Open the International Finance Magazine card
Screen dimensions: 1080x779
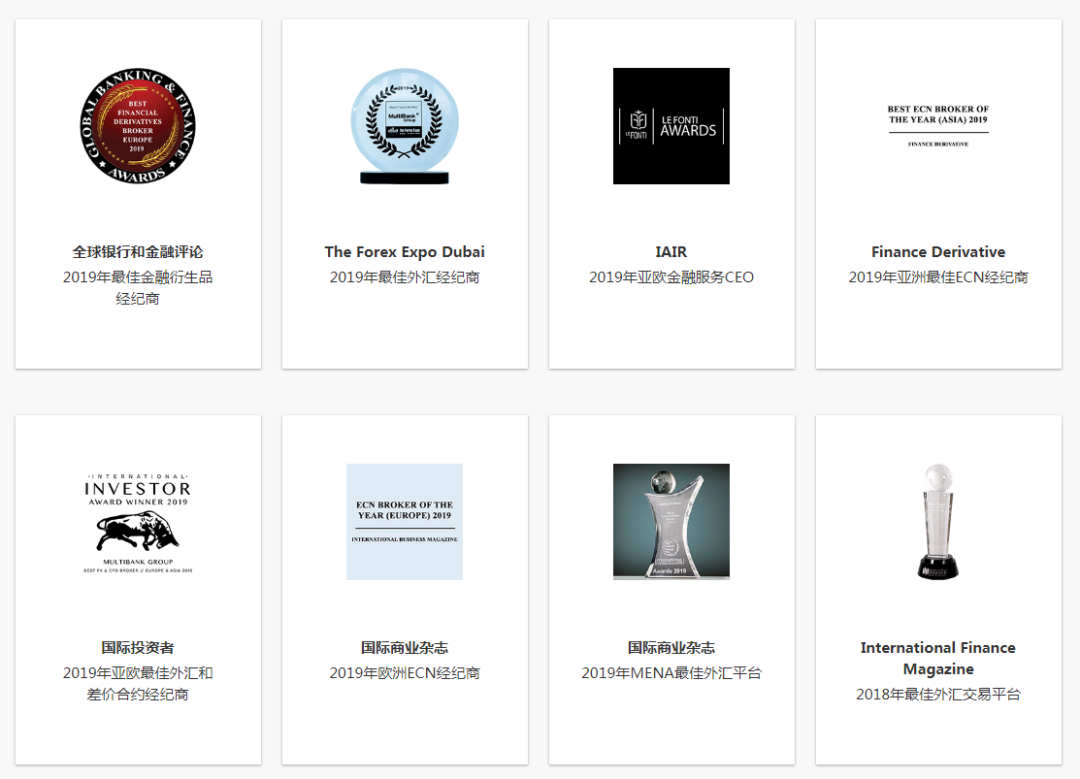[938, 658]
